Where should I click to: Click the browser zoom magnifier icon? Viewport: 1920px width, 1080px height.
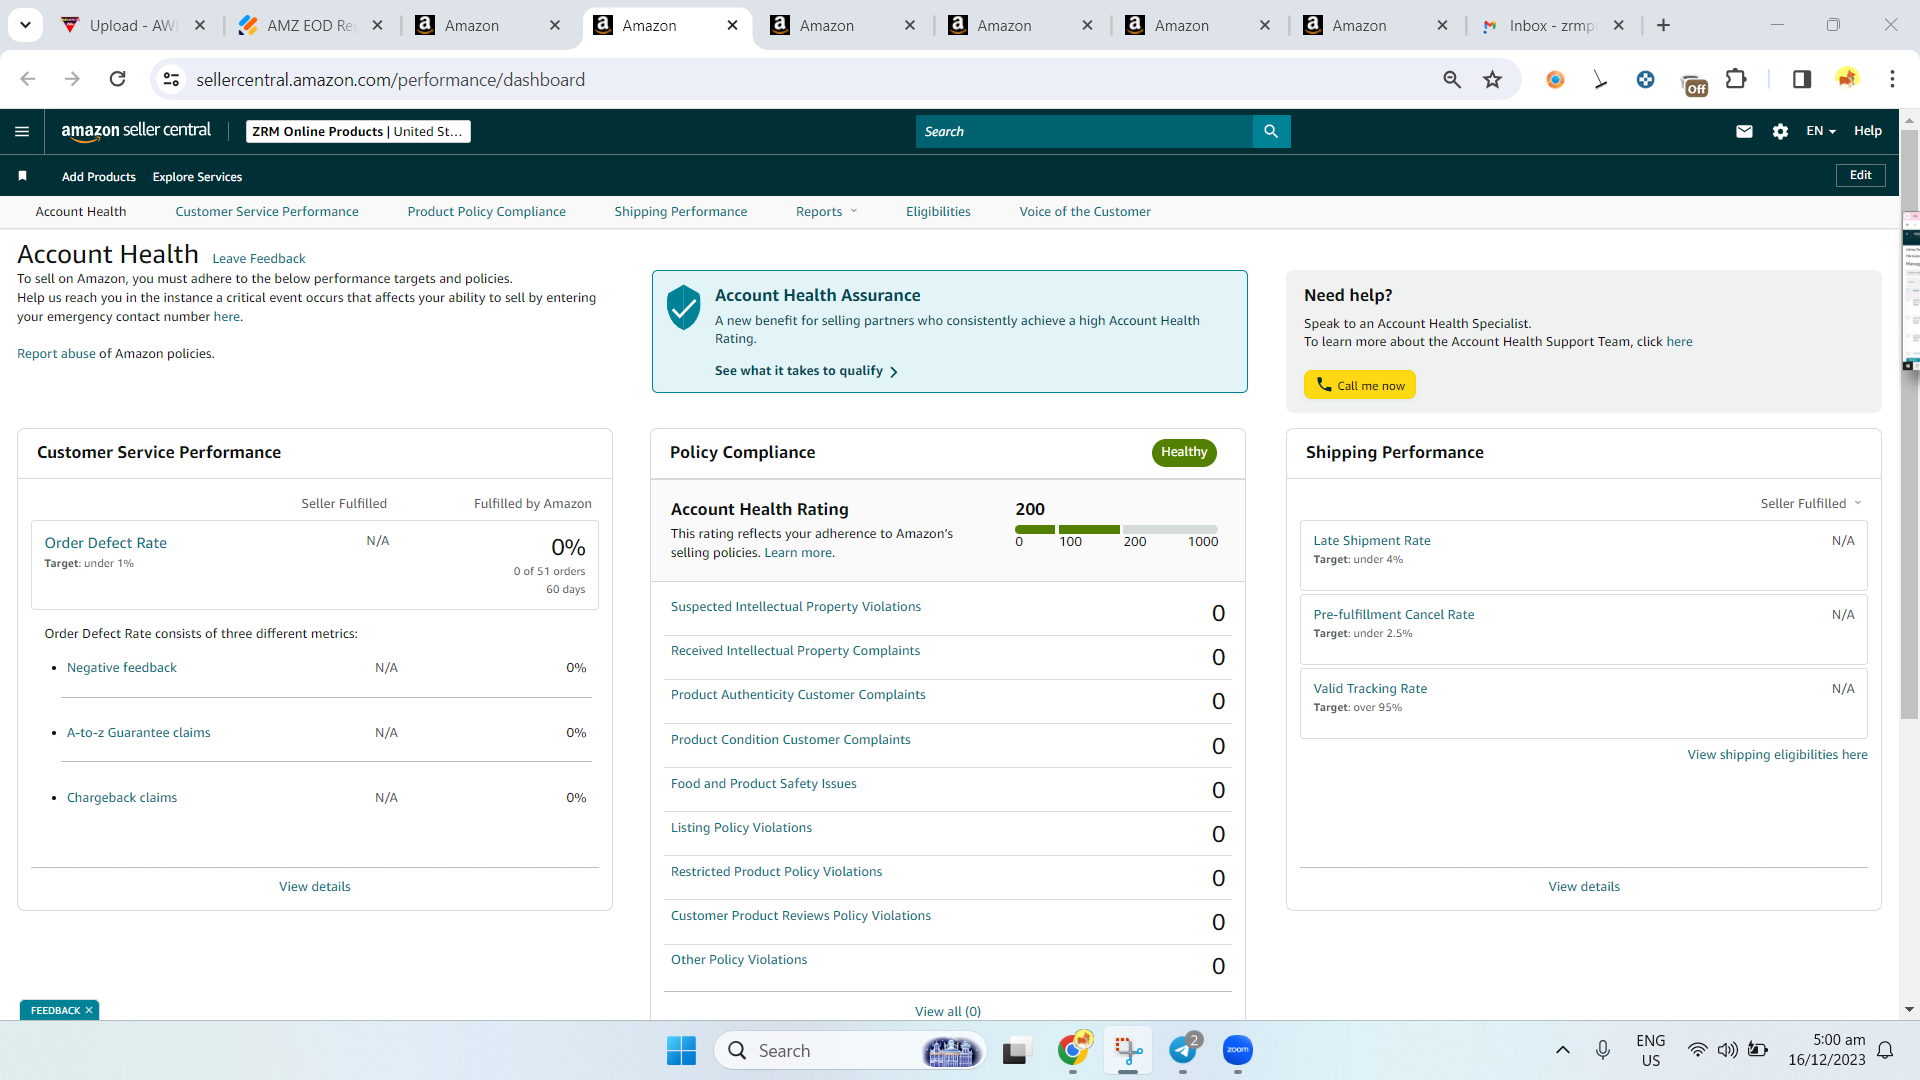pyautogui.click(x=1452, y=79)
